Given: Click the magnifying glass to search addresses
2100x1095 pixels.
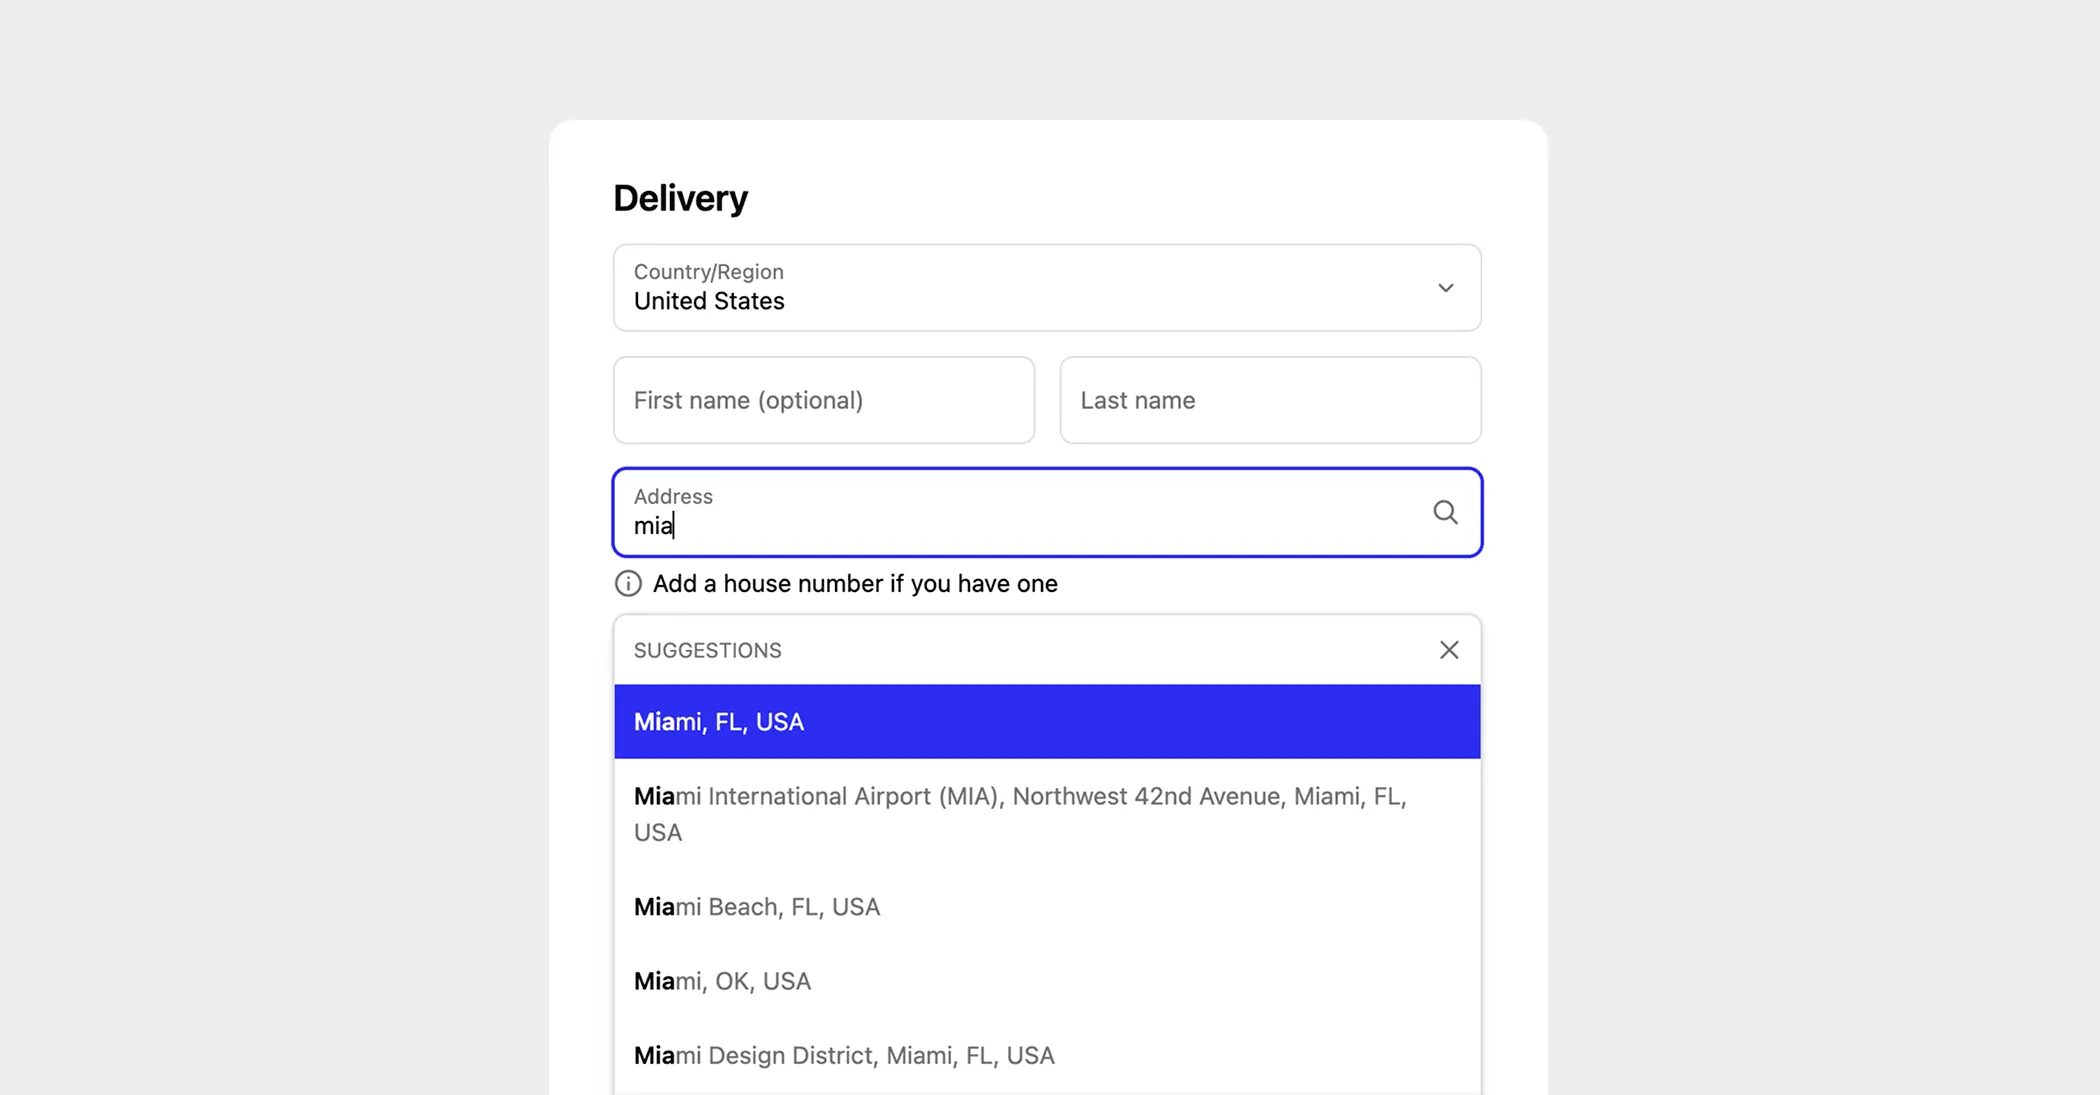Looking at the screenshot, I should click(x=1445, y=512).
